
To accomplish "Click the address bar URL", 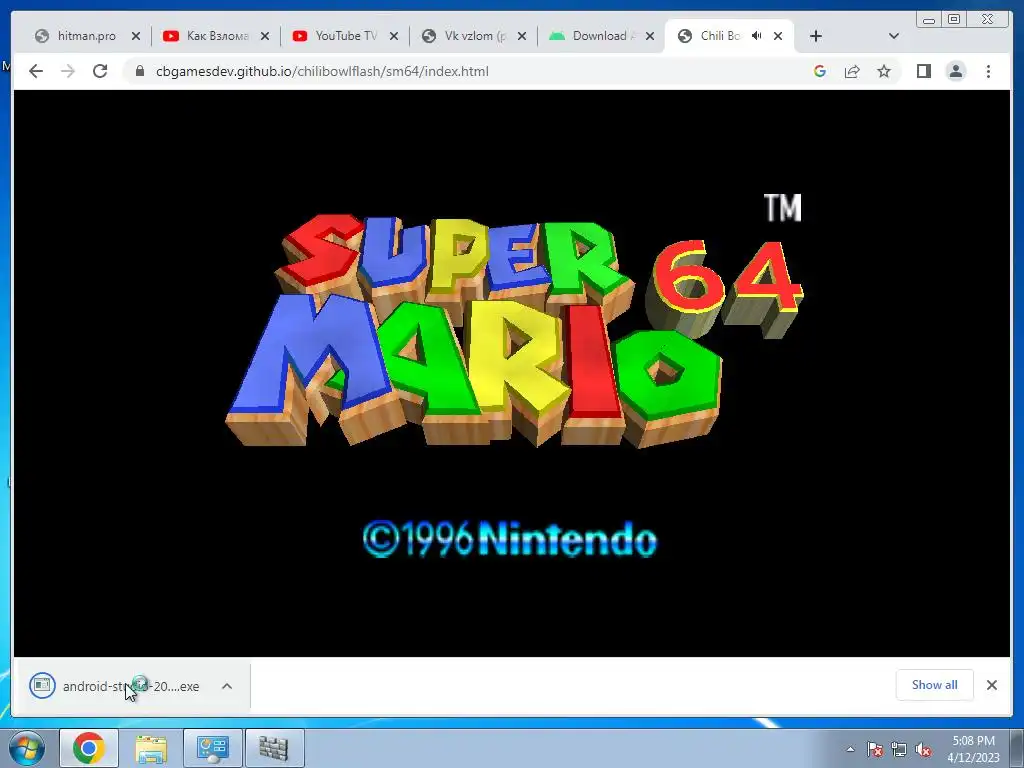I will [x=322, y=71].
